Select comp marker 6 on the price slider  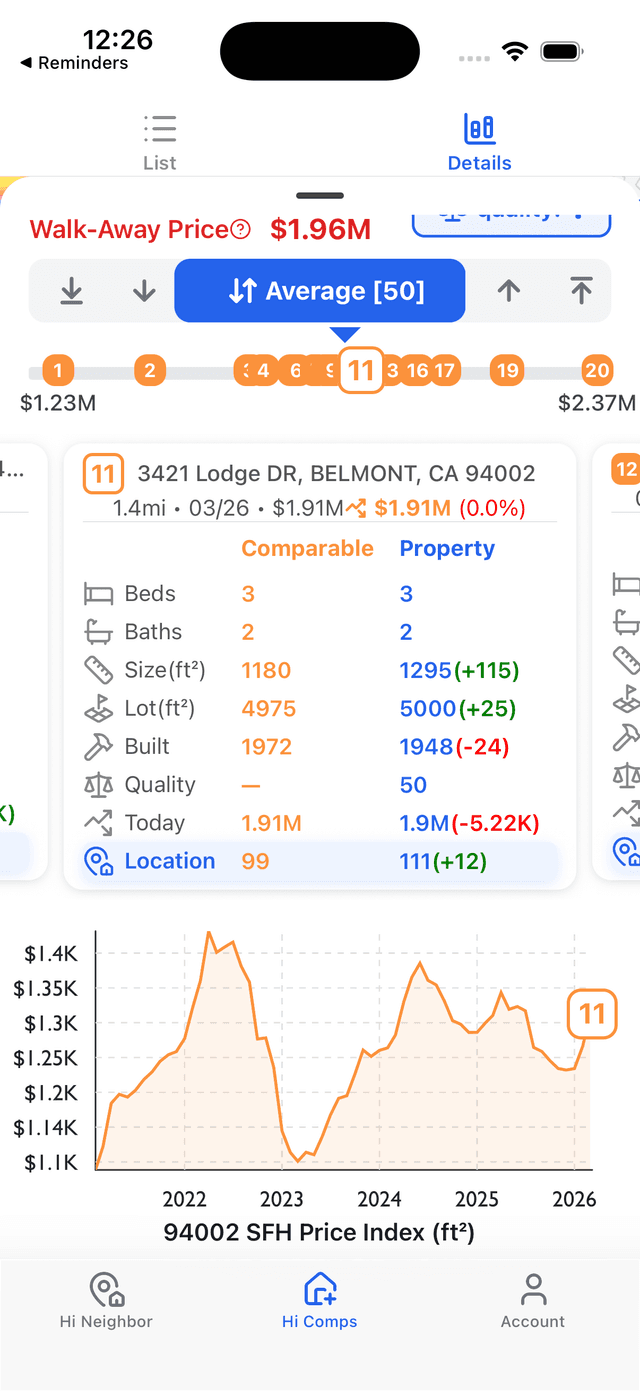click(x=294, y=371)
